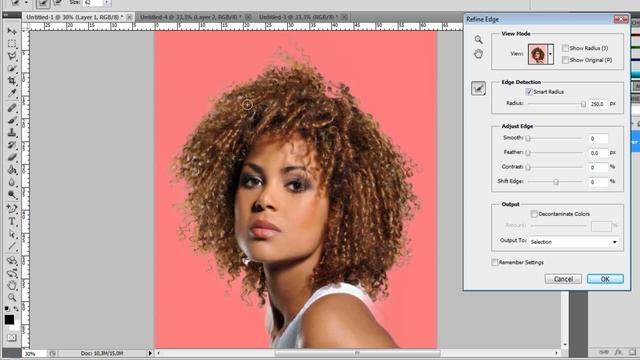Open the tool preset picker arrow

26,3
